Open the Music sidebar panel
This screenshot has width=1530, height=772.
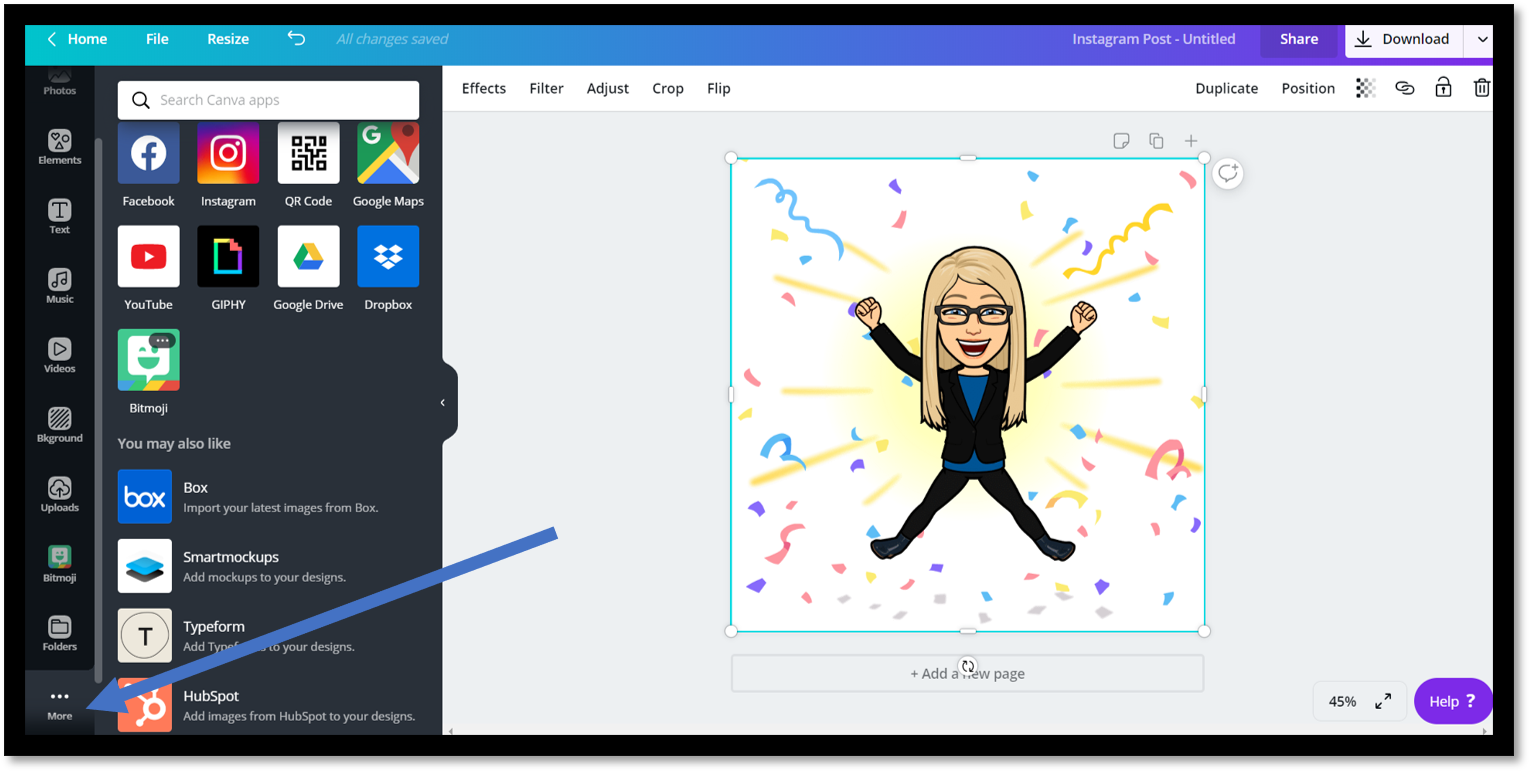coord(60,286)
